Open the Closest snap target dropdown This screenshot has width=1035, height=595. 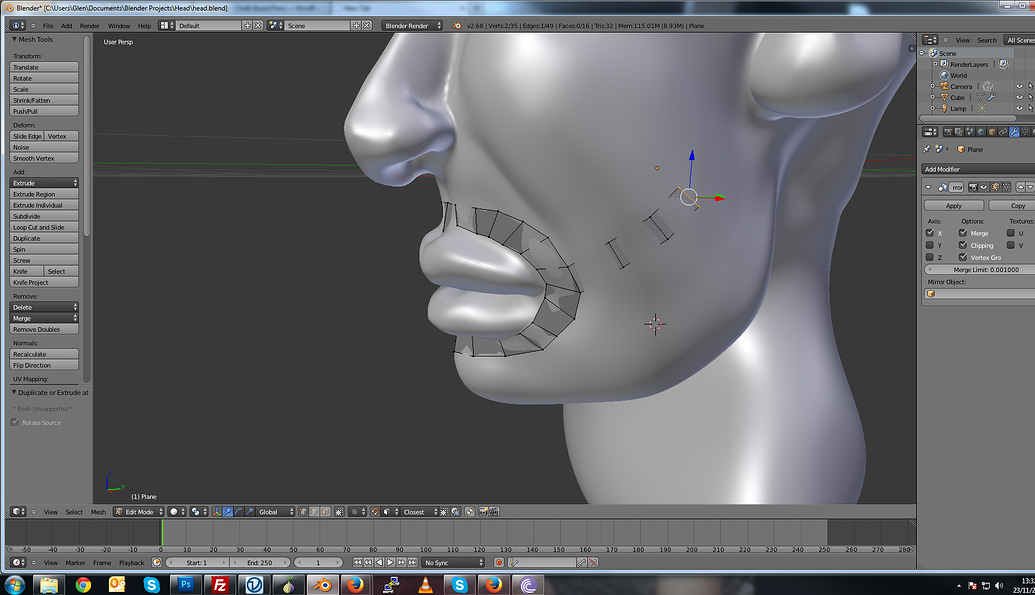pos(418,512)
